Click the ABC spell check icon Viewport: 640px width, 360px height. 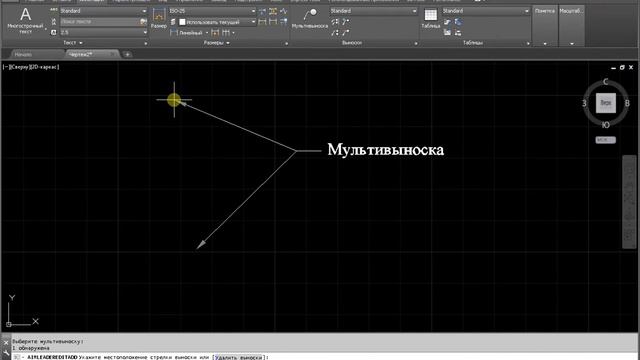click(x=53, y=10)
